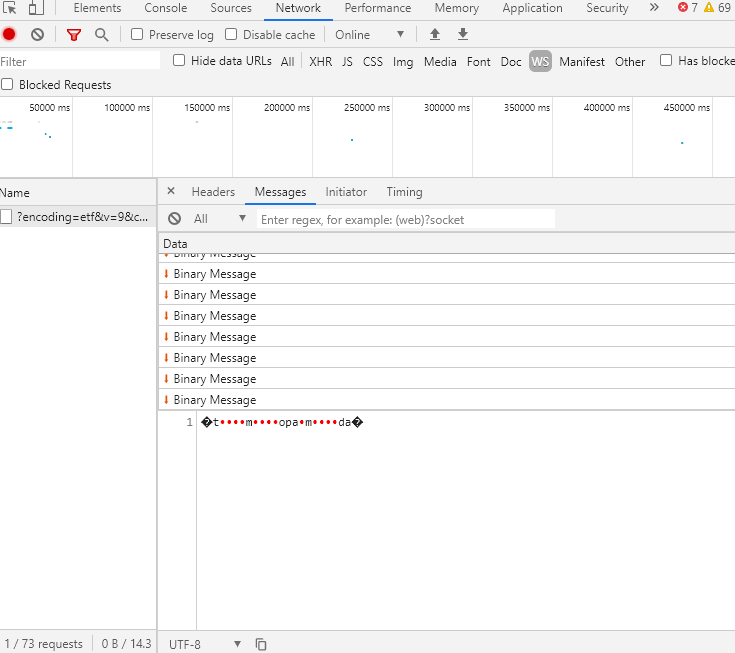Select the Messages tab
The width and height of the screenshot is (735, 653).
pyautogui.click(x=280, y=192)
